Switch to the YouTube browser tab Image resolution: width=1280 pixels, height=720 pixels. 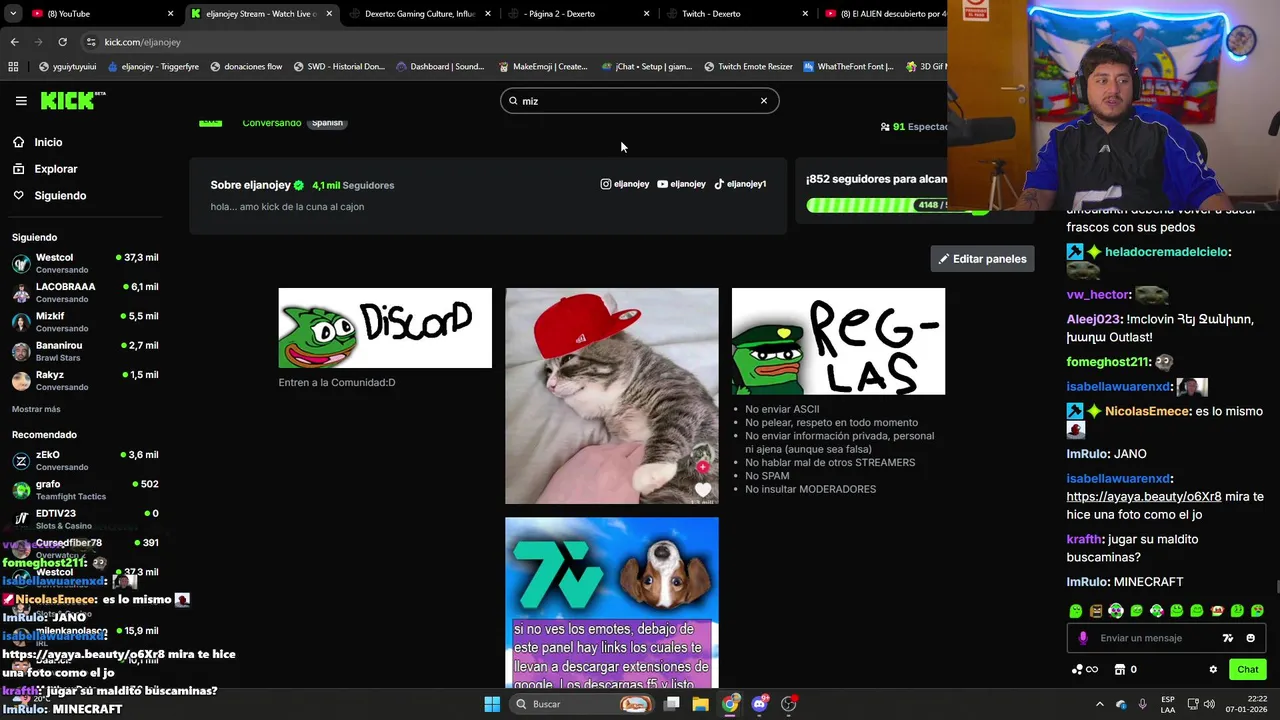98,14
